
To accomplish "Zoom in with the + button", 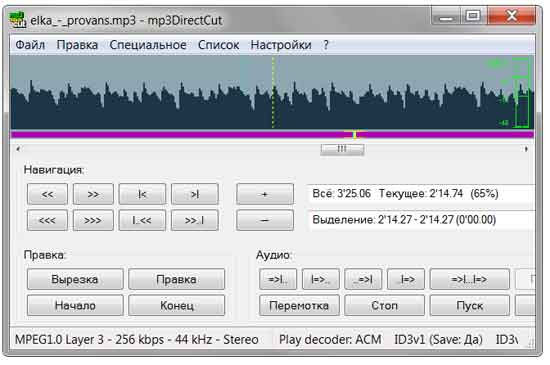I will click(265, 194).
